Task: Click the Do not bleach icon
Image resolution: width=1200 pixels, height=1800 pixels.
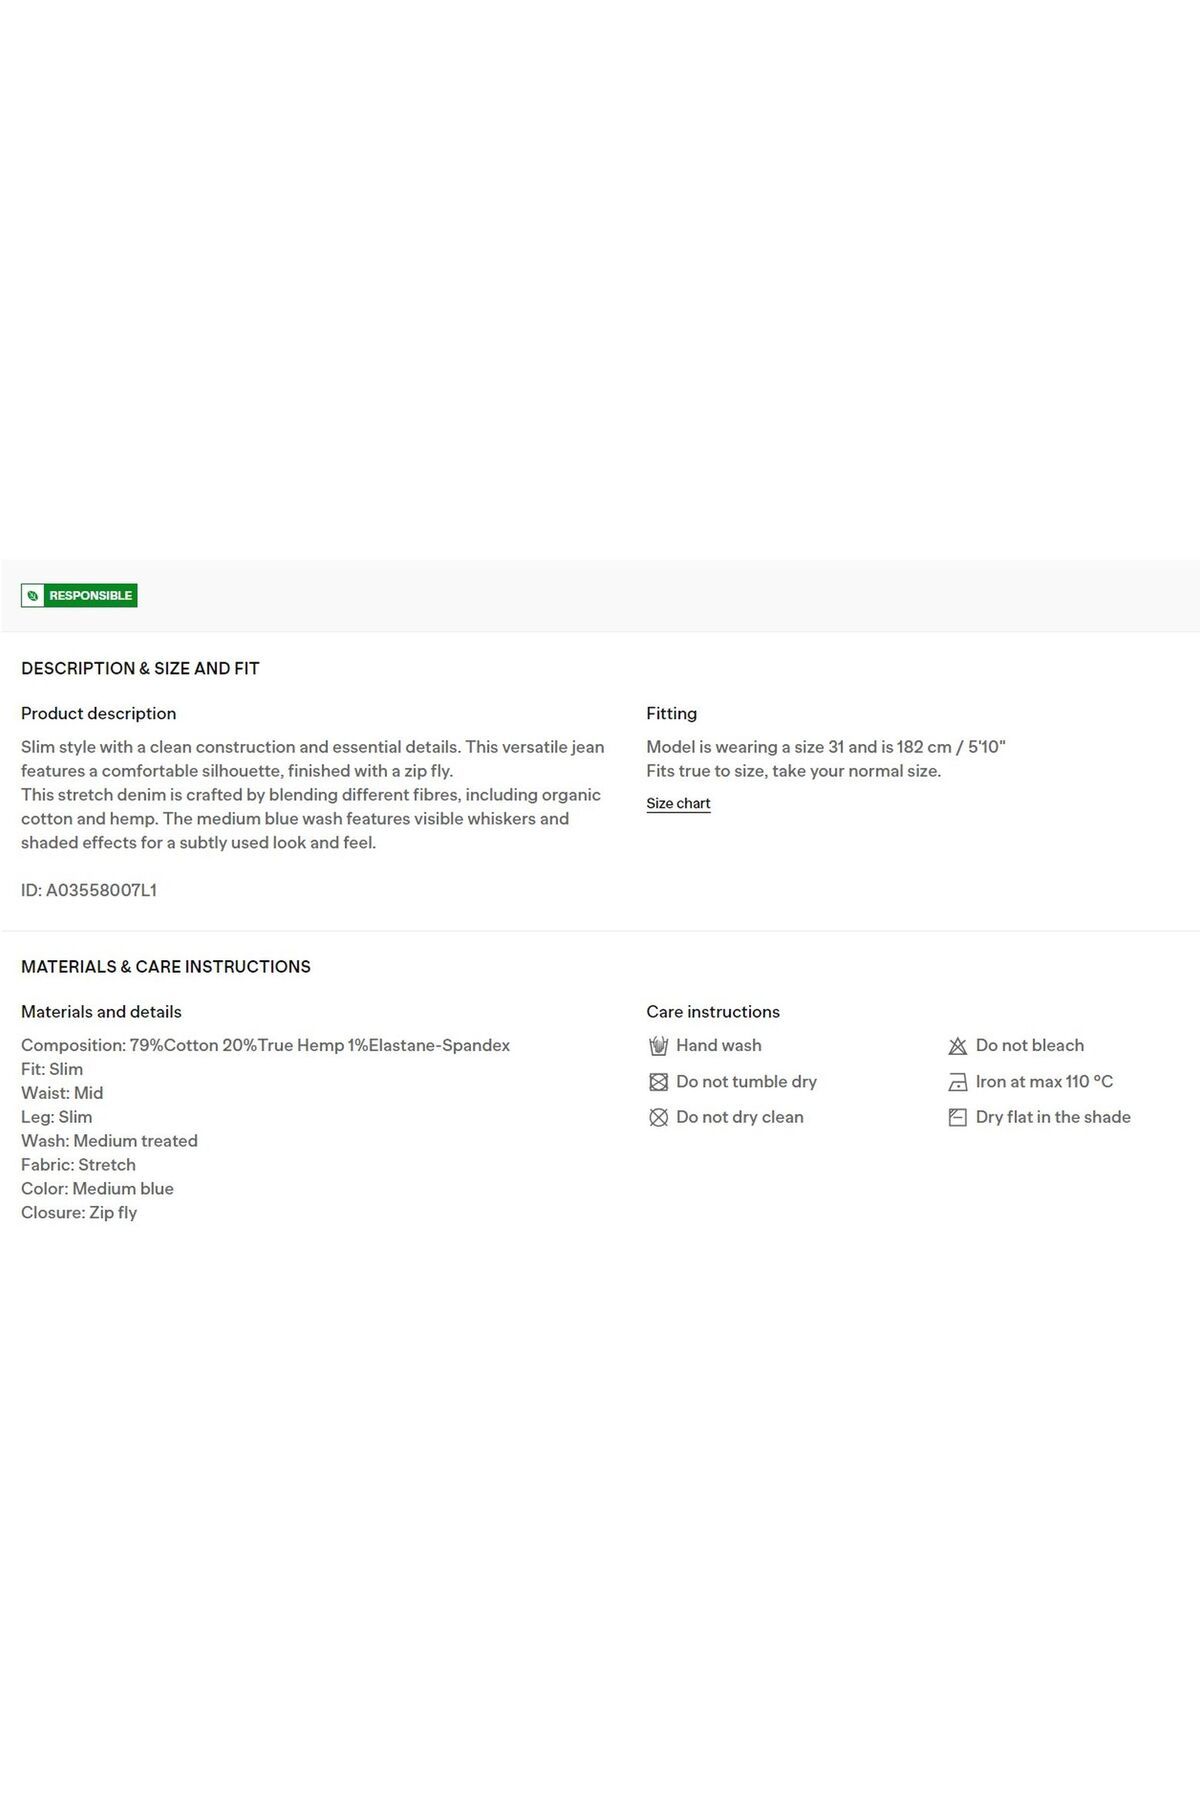Action: (957, 1046)
